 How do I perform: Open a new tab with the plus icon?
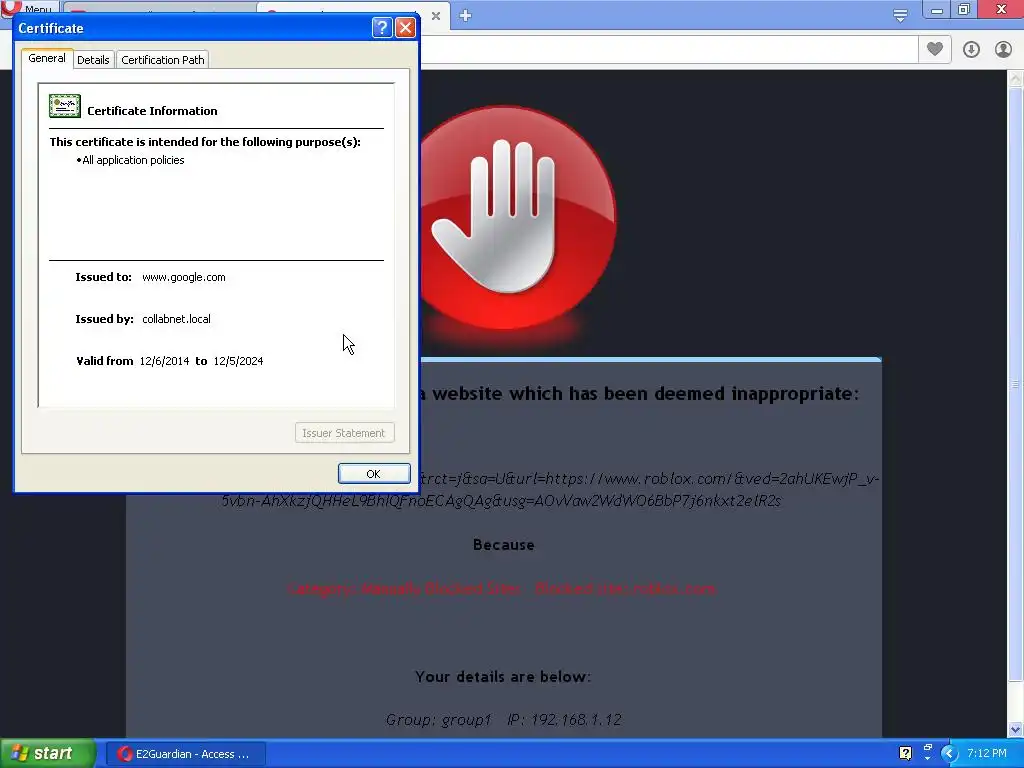[x=465, y=15]
